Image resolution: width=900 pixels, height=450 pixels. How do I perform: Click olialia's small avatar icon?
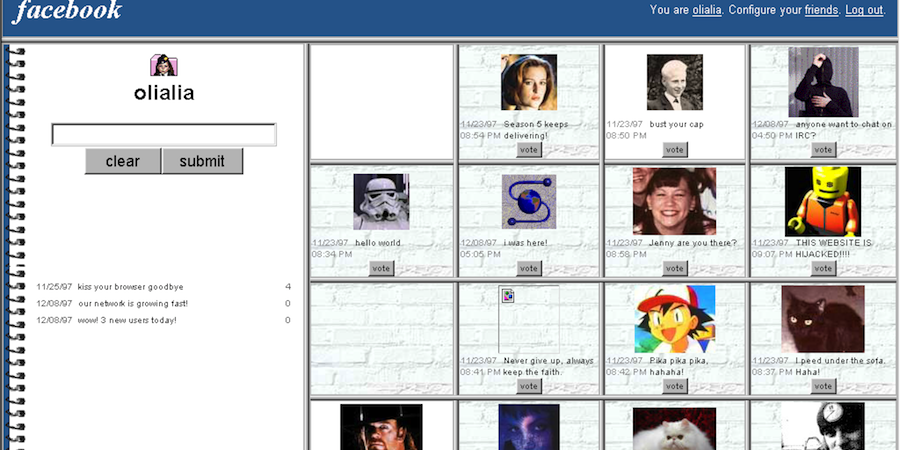[x=164, y=65]
